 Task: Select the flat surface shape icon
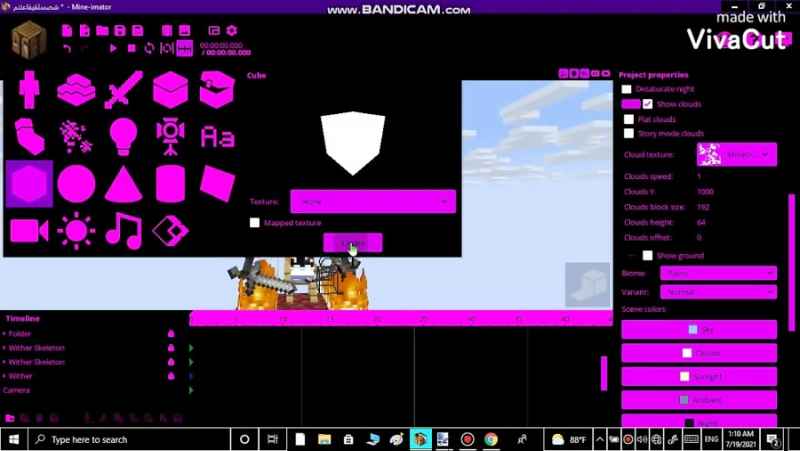coord(218,184)
